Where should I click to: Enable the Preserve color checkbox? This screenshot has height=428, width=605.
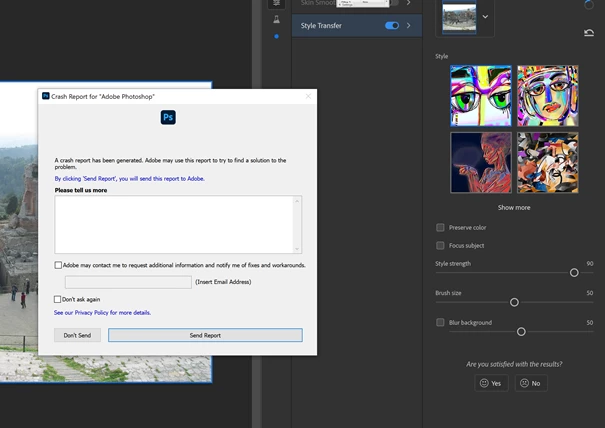(440, 227)
